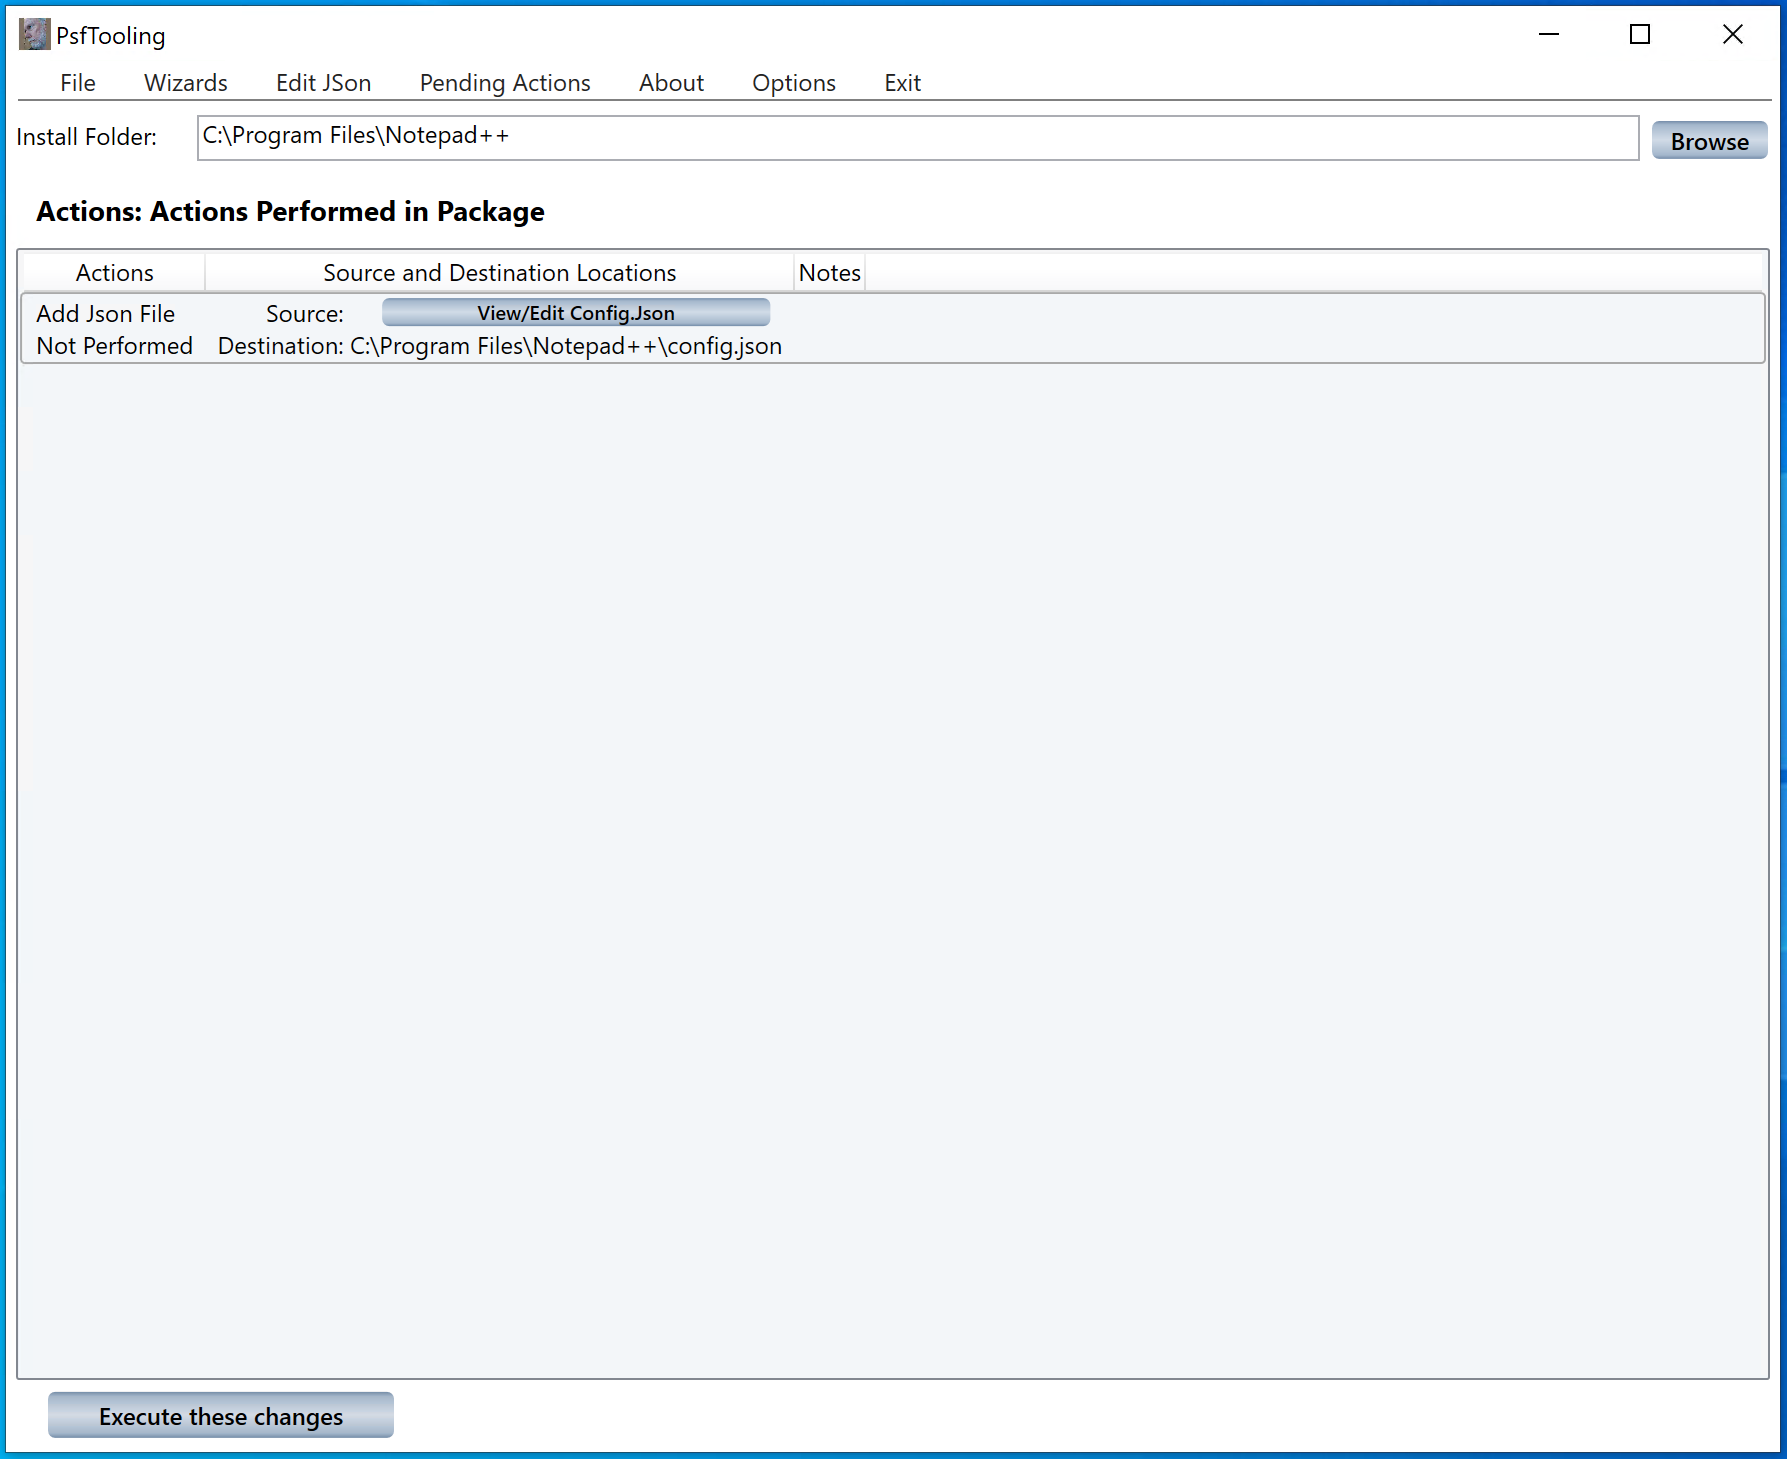Open the About menu
The width and height of the screenshot is (1787, 1459).
coord(671,83)
